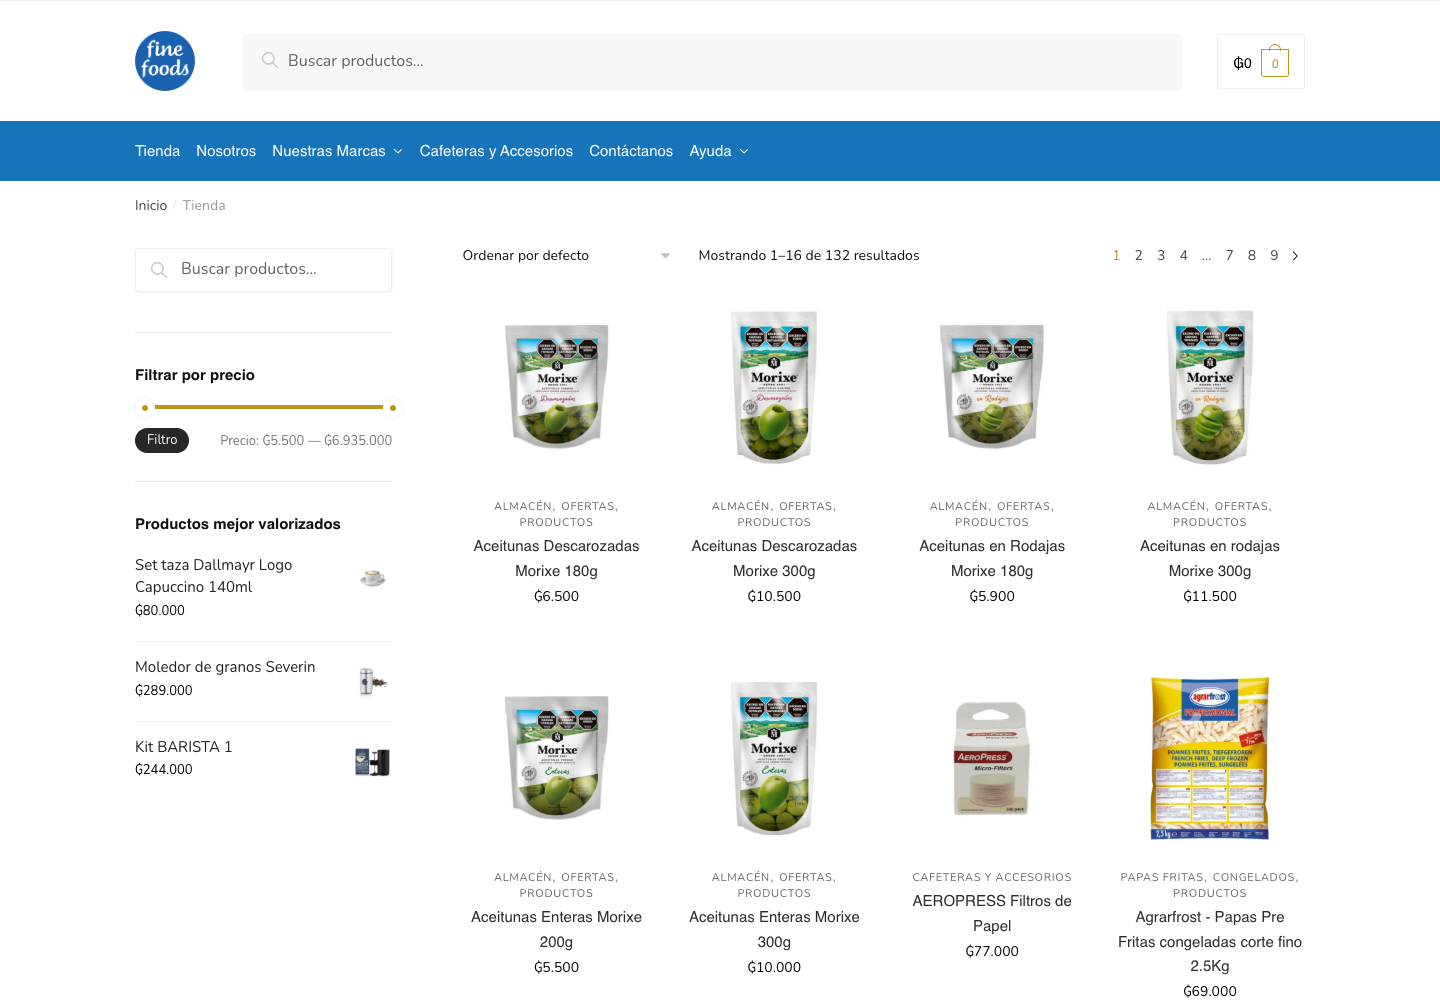Go to next results page arrow

tap(1295, 256)
